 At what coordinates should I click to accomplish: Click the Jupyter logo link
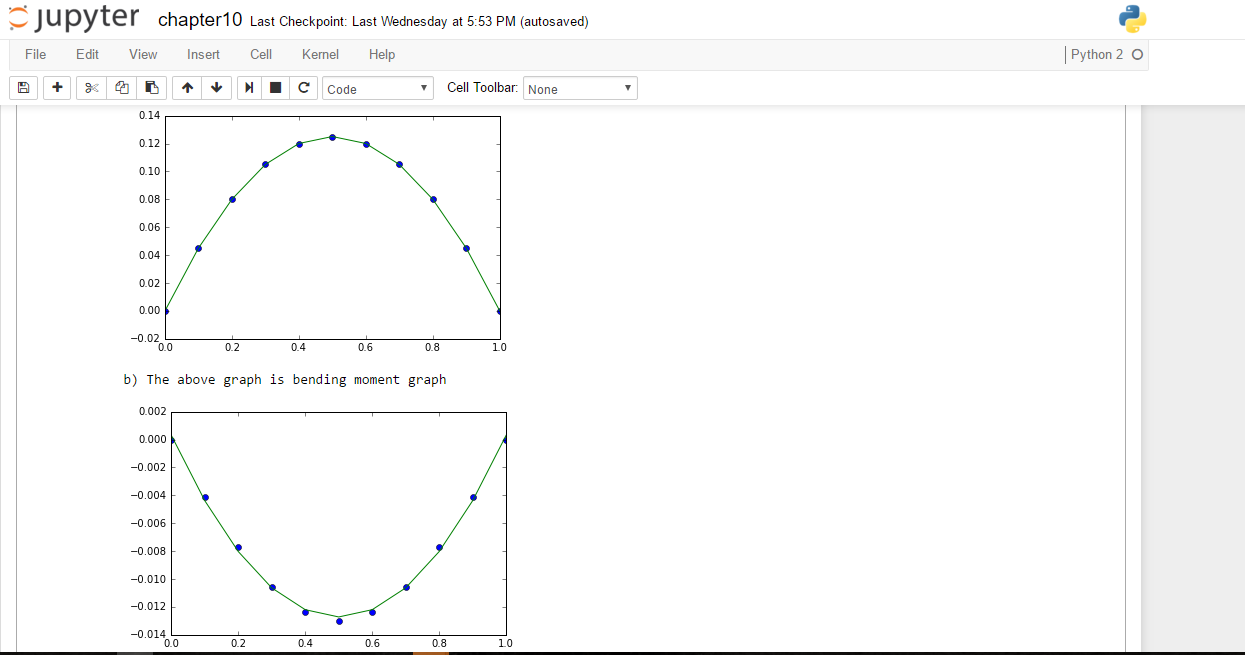coord(73,19)
